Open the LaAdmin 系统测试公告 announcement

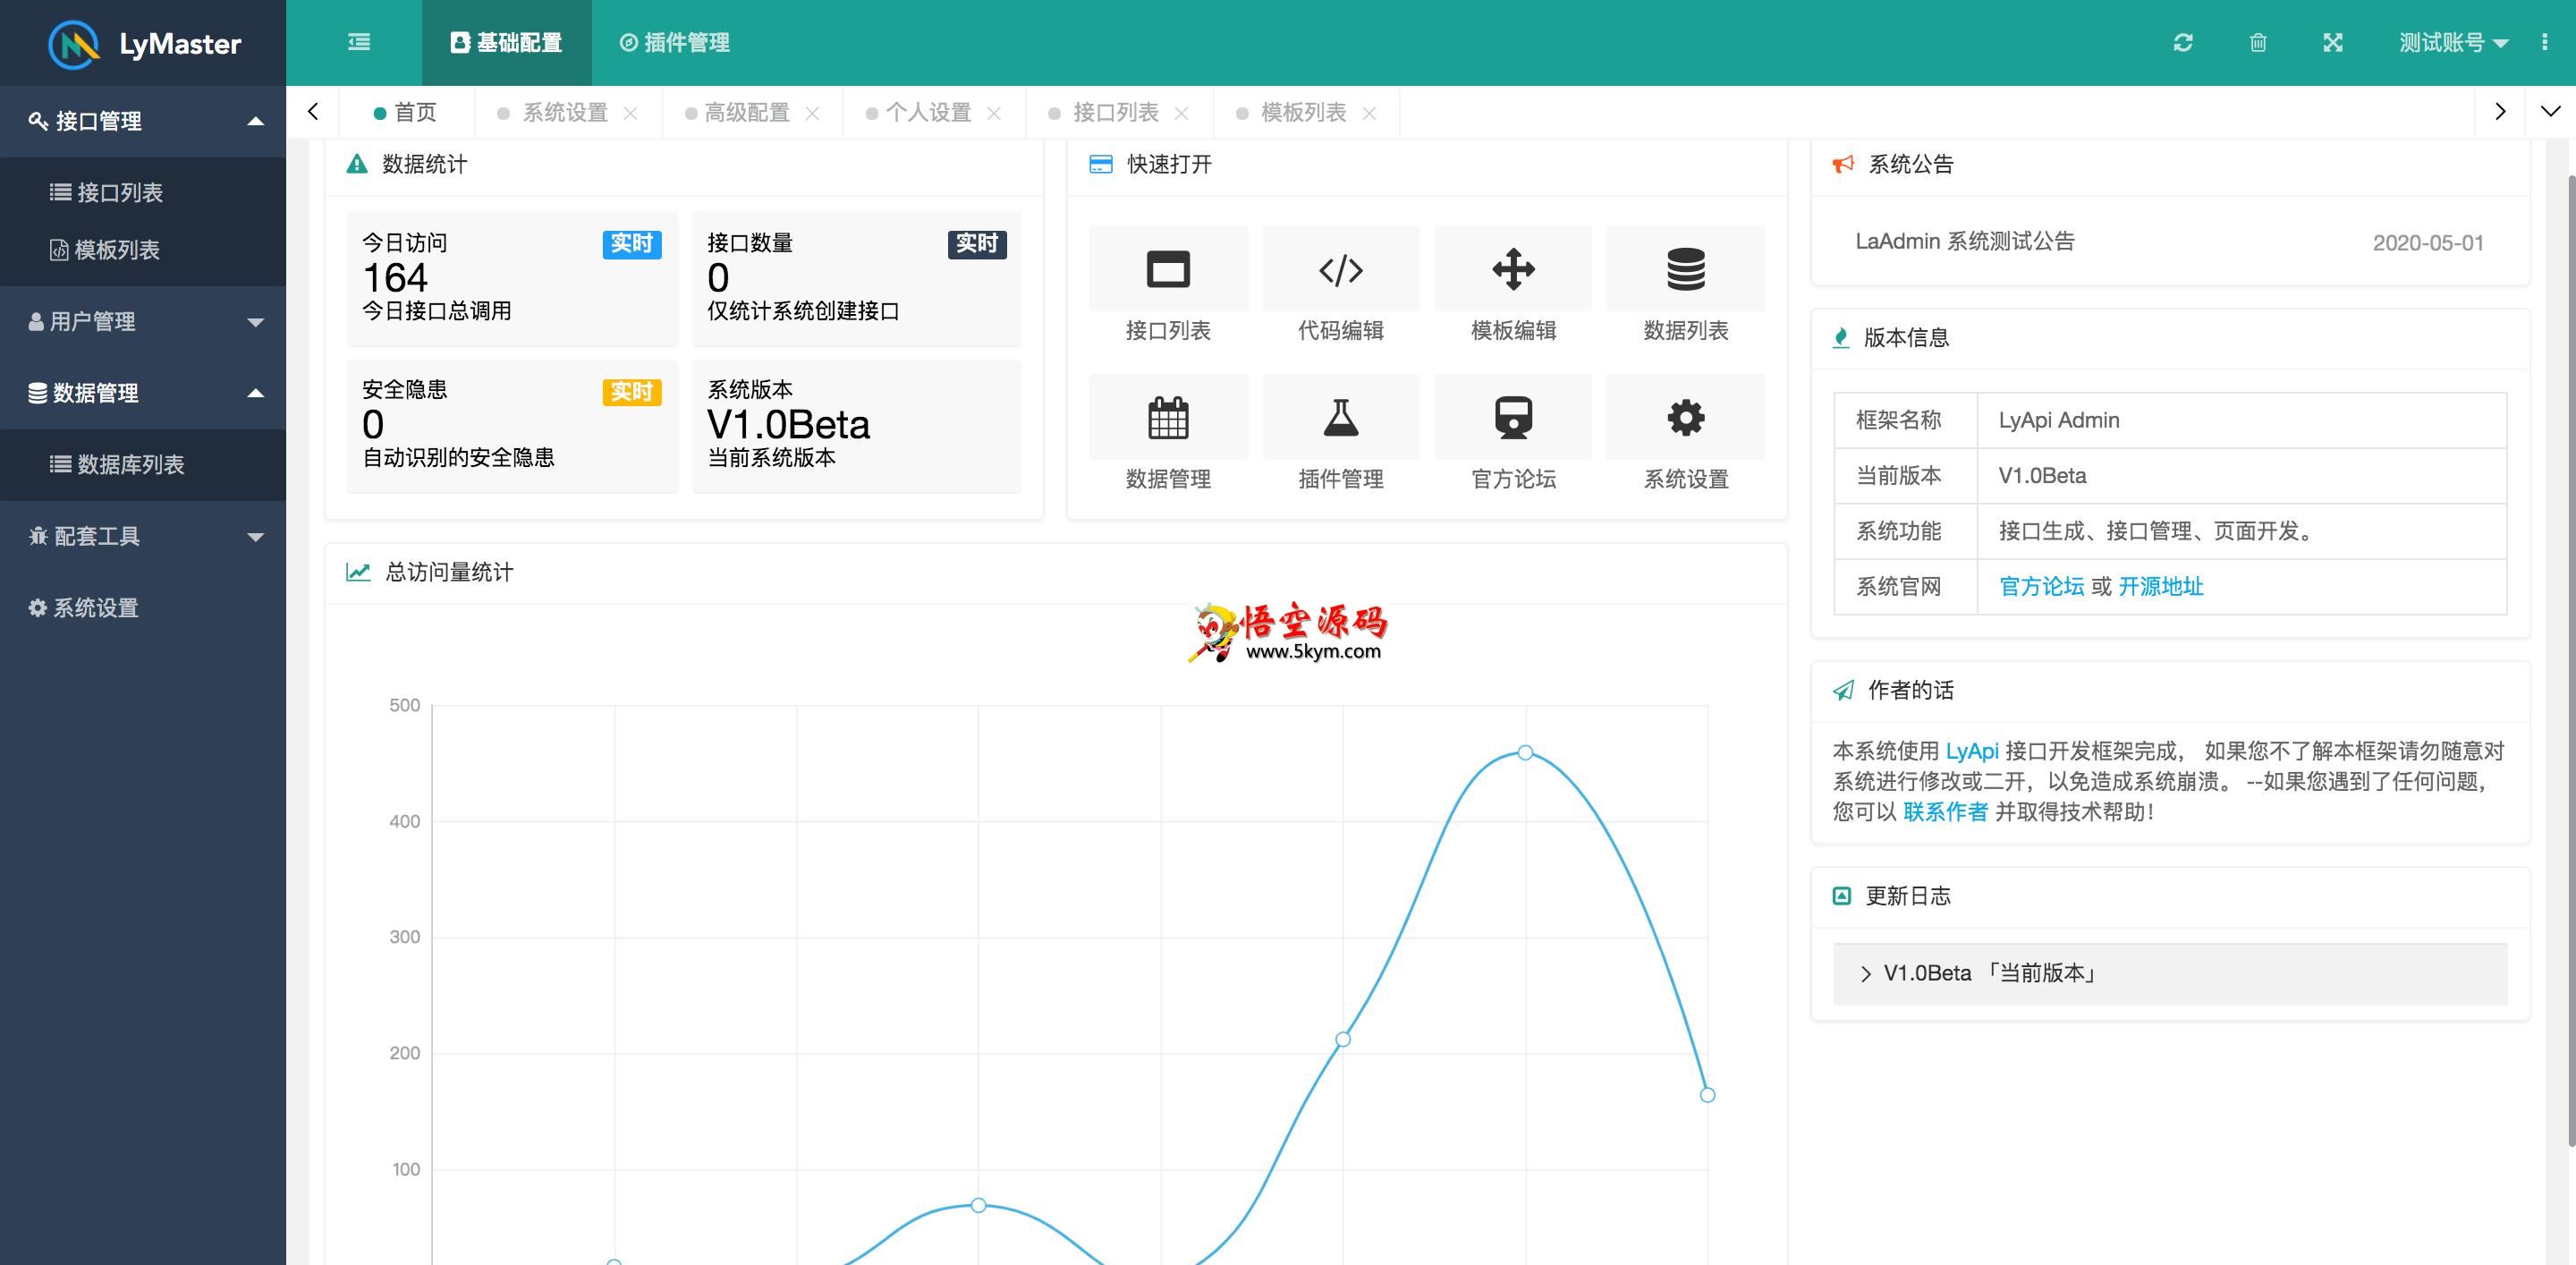tap(1965, 241)
